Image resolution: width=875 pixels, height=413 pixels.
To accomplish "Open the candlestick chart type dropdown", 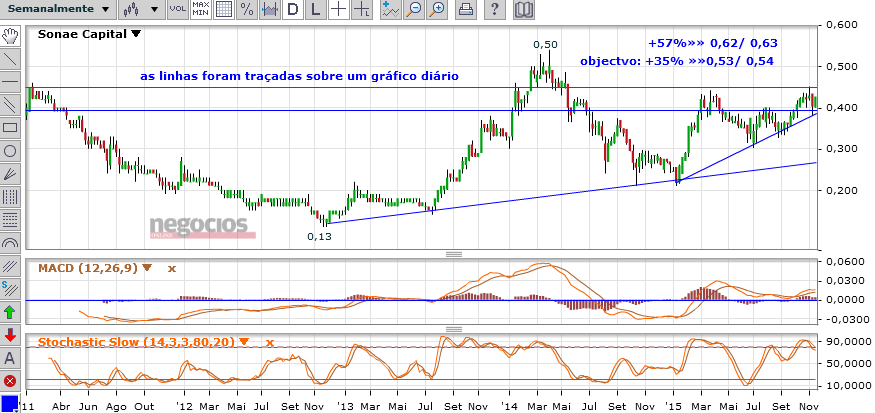I will coord(140,9).
